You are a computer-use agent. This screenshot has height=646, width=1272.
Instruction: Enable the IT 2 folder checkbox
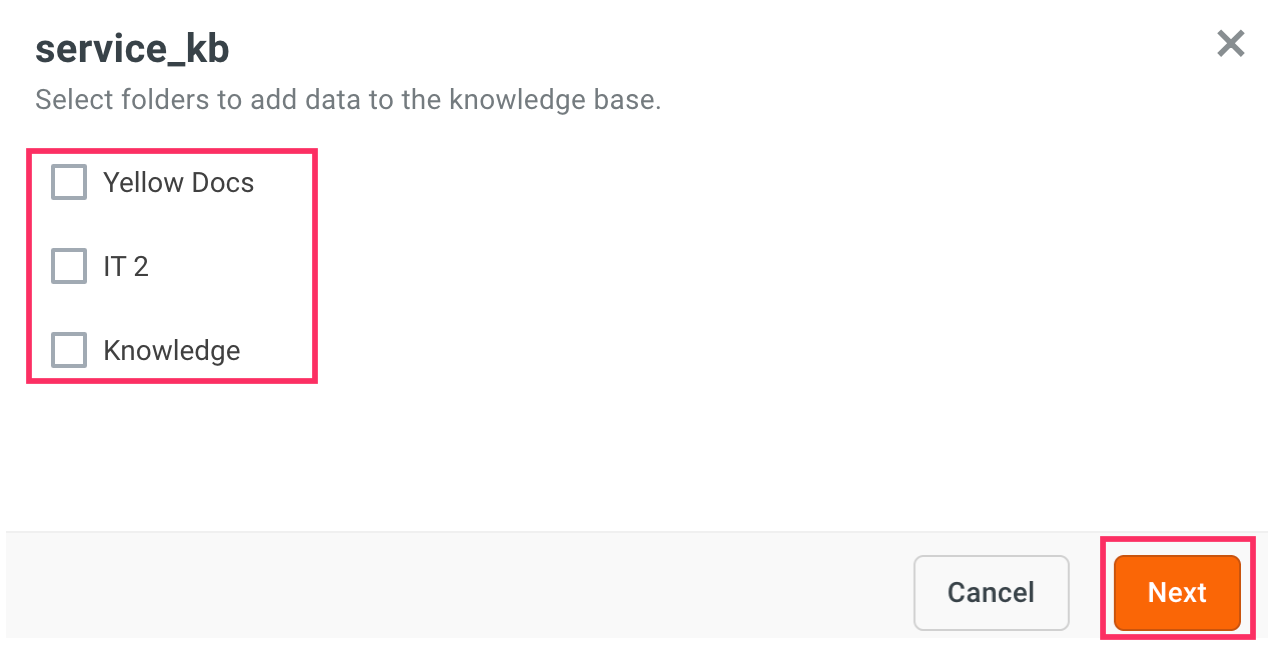point(69,266)
